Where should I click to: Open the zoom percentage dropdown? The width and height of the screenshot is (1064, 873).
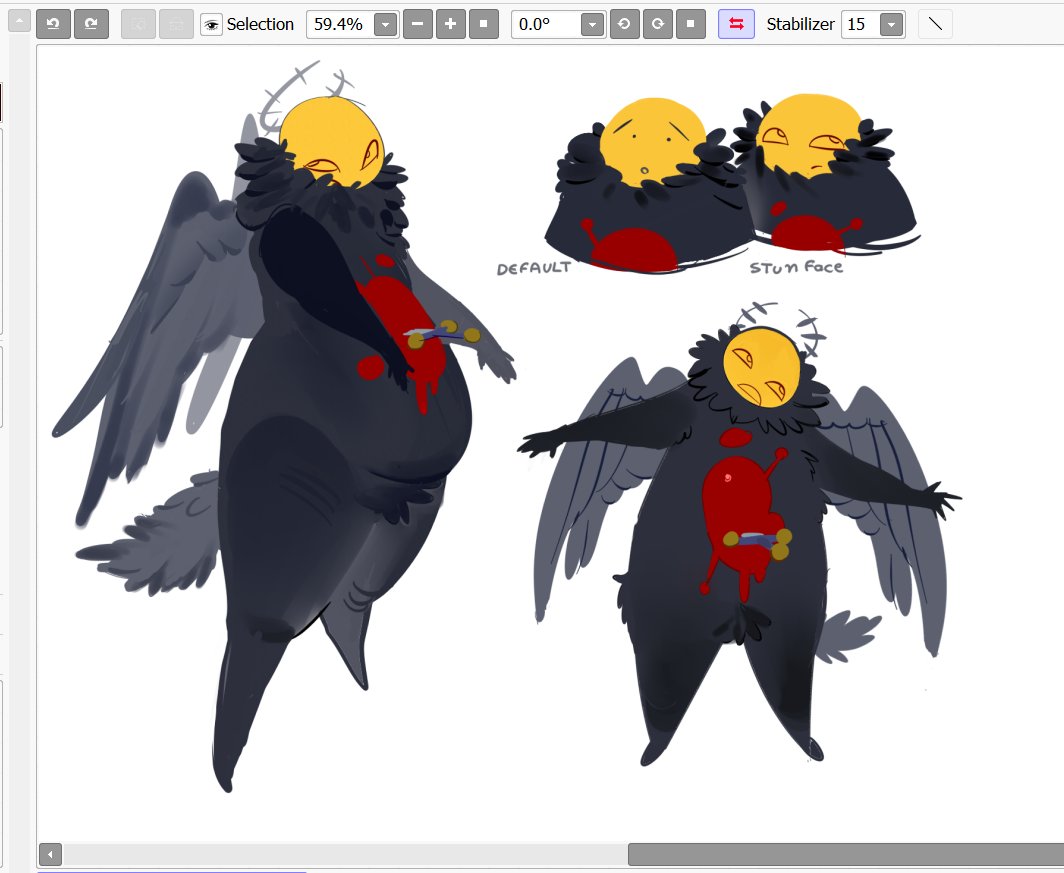[x=385, y=25]
